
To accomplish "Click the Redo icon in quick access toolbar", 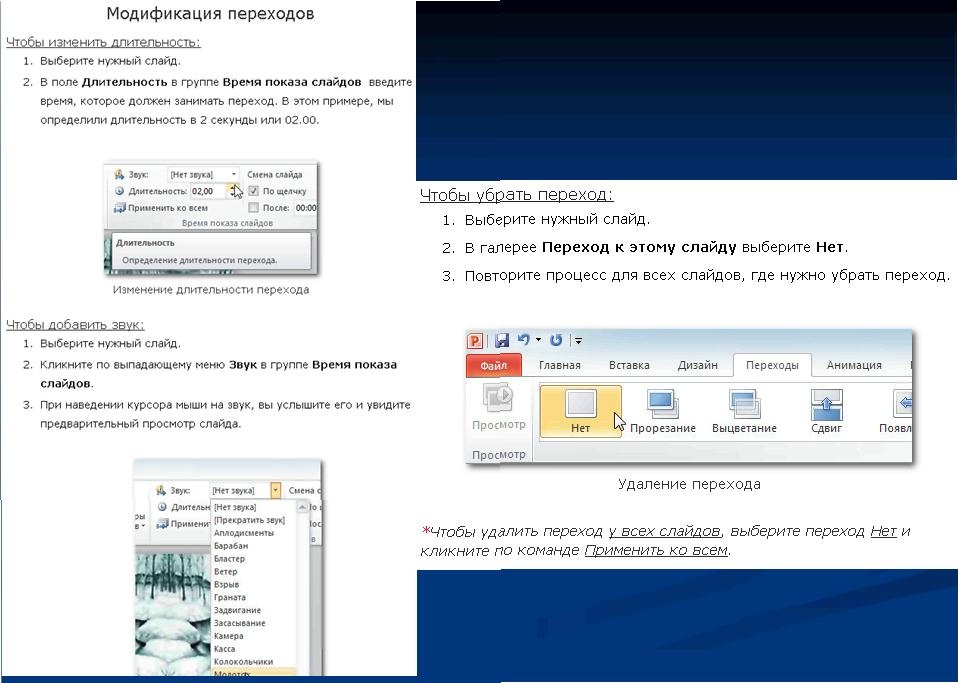I will (x=556, y=341).
